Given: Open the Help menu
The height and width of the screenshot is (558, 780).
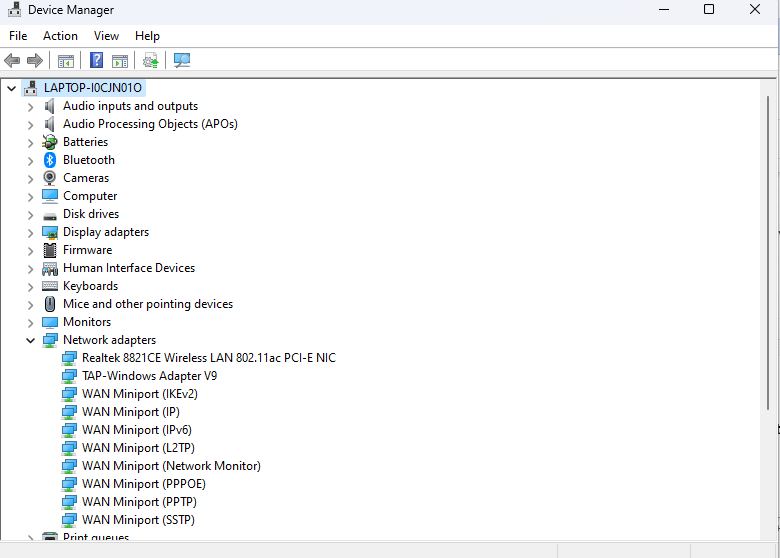Looking at the screenshot, I should [147, 36].
